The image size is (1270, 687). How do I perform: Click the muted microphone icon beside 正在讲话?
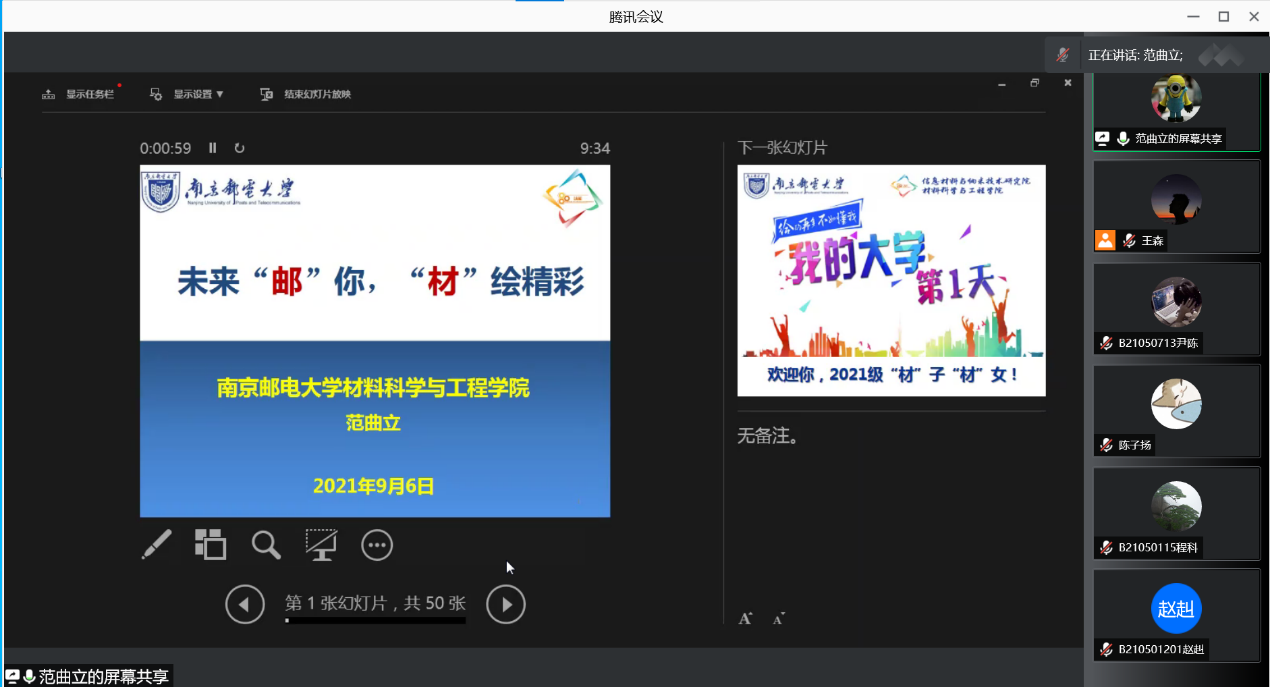[x=1063, y=55]
